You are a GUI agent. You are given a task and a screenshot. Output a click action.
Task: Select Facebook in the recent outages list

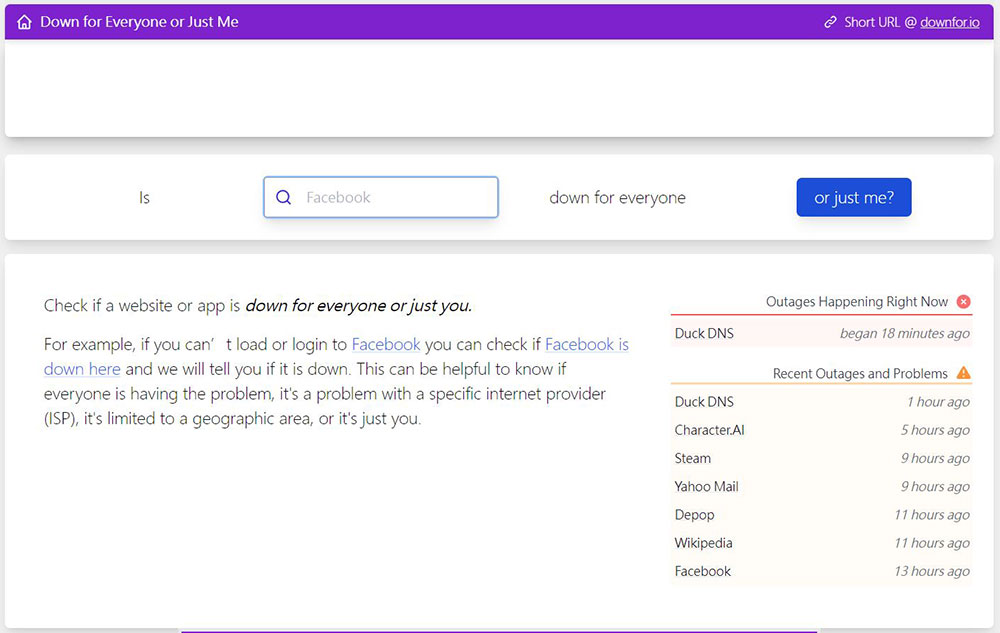[703, 571]
